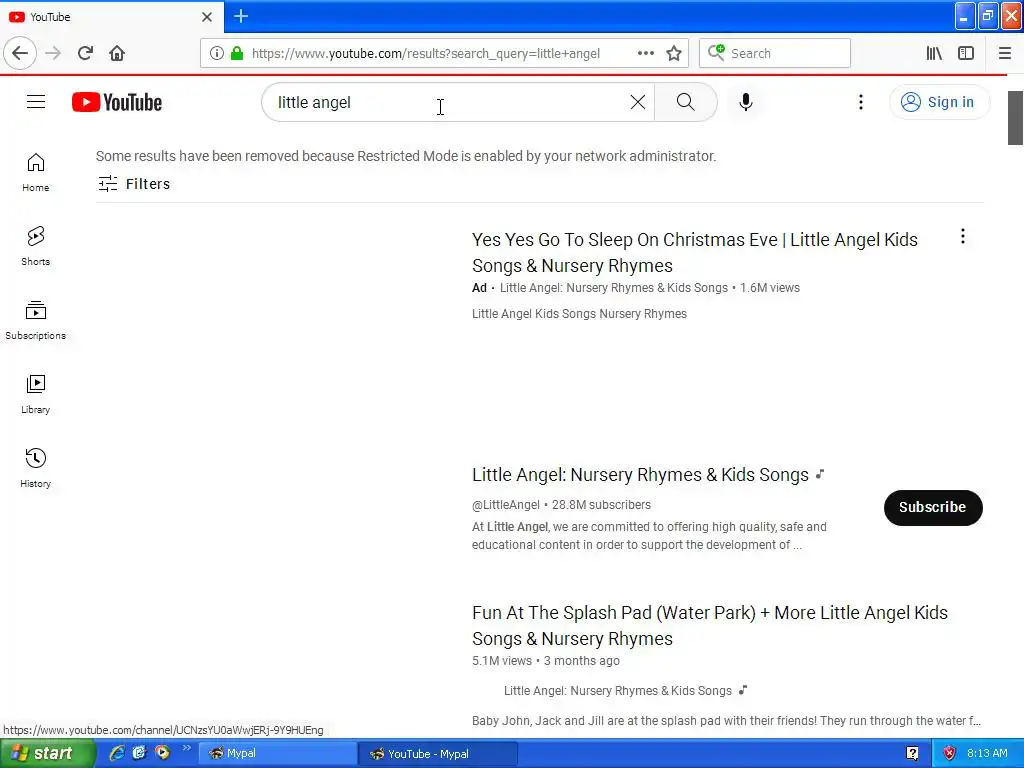This screenshot has height=768, width=1024.
Task: Reload the current page
Action: pyautogui.click(x=85, y=53)
